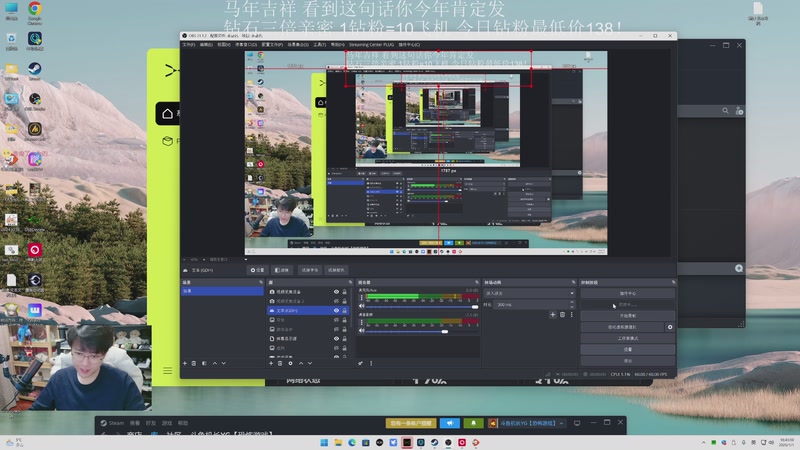Open advanced audio properties icon below the mixer
The height and width of the screenshot is (450, 800).
[360, 363]
